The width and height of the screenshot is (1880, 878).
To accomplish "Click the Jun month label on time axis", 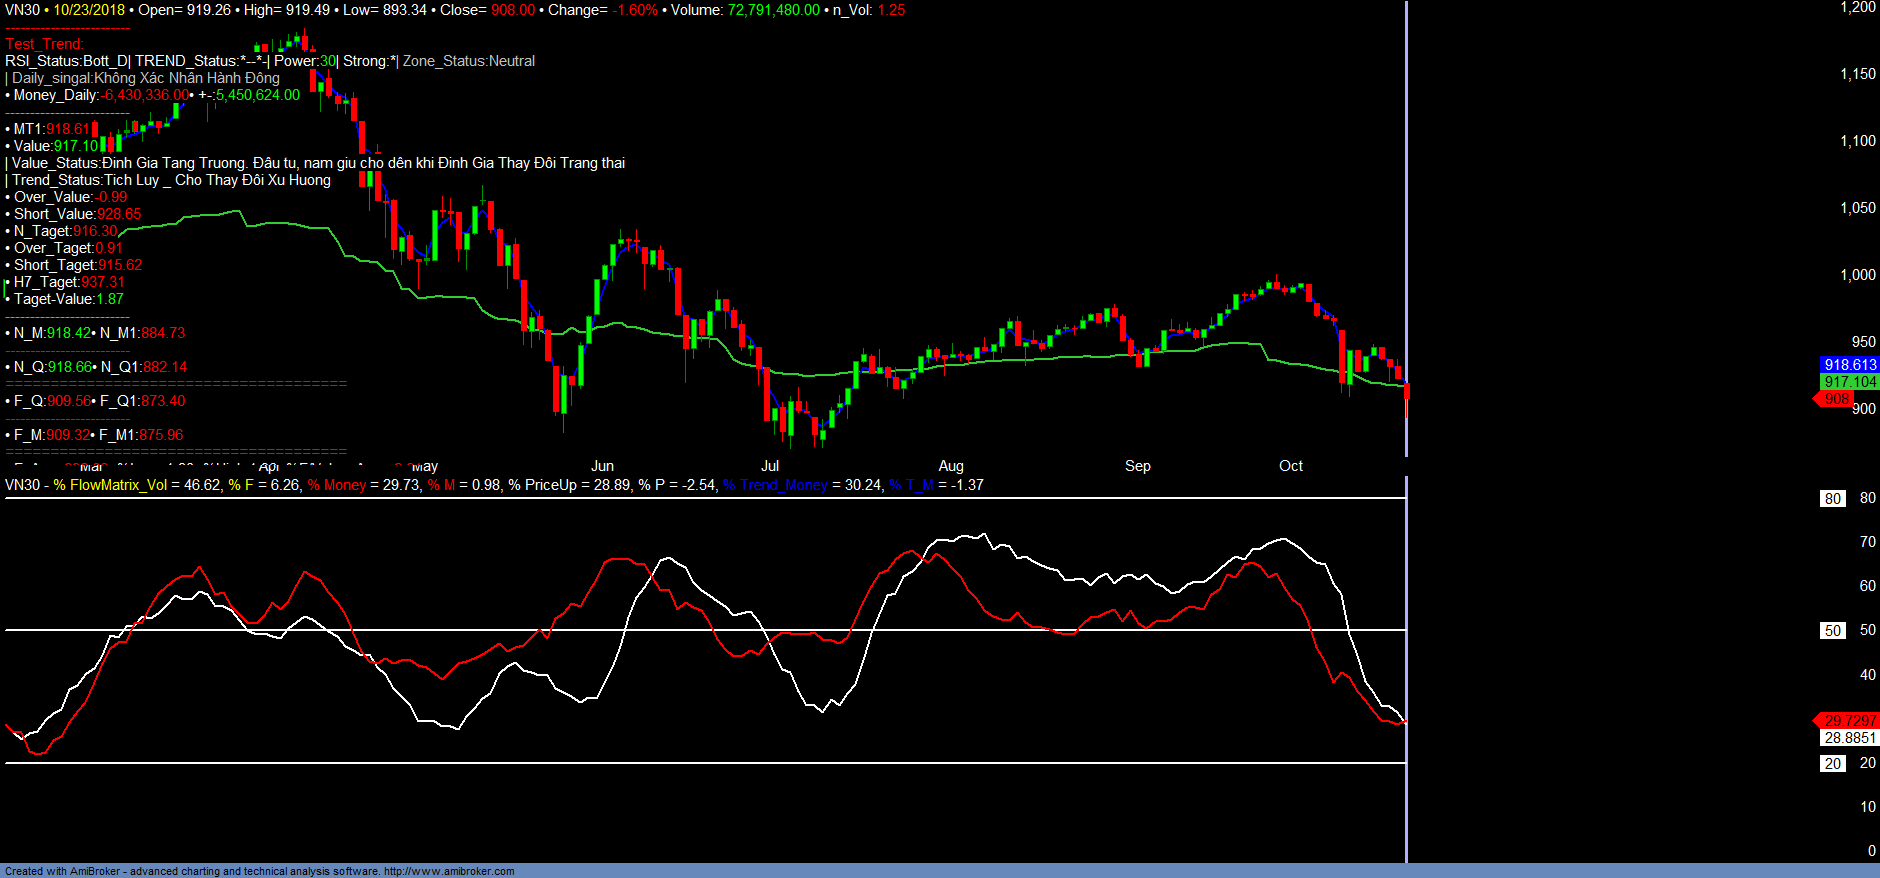I will [x=602, y=466].
